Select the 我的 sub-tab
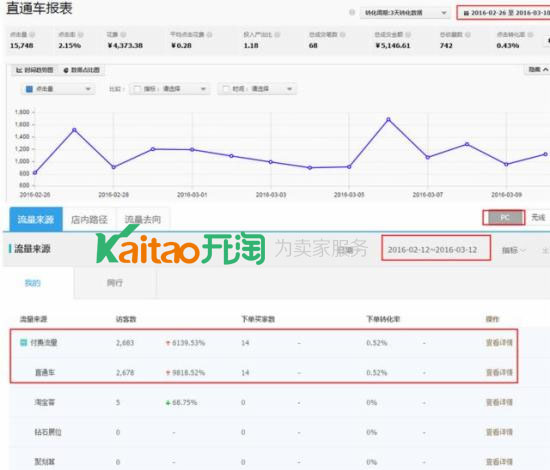This screenshot has width=550, height=470. coord(33,283)
